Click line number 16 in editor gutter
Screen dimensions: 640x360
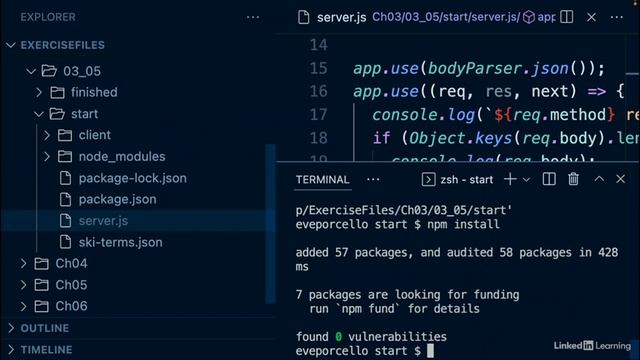318,91
